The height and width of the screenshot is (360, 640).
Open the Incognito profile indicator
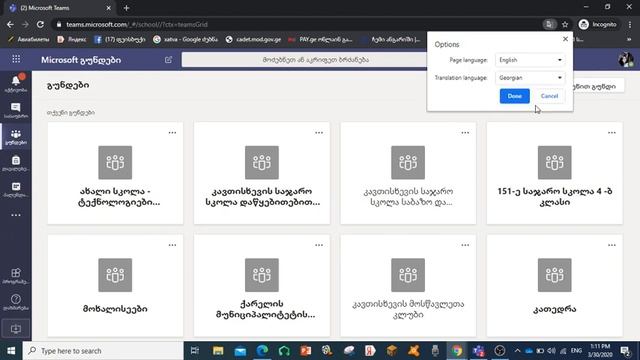598,24
